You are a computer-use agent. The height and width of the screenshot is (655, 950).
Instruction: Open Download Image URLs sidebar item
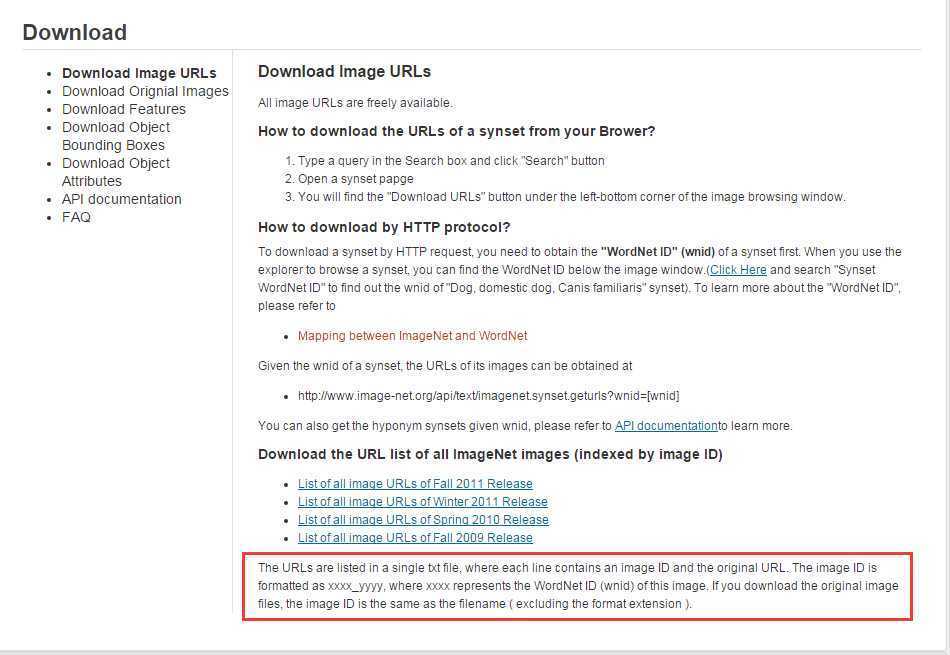point(139,73)
